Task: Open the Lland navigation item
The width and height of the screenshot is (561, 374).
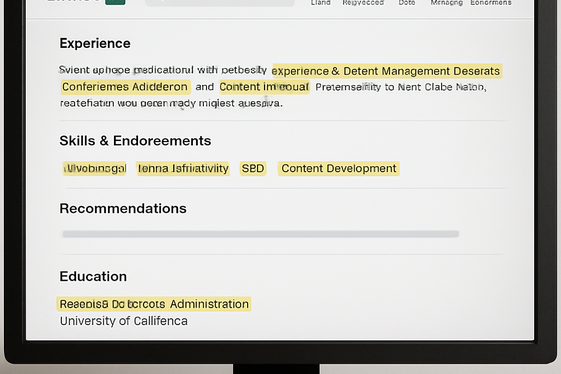Action: (x=321, y=3)
